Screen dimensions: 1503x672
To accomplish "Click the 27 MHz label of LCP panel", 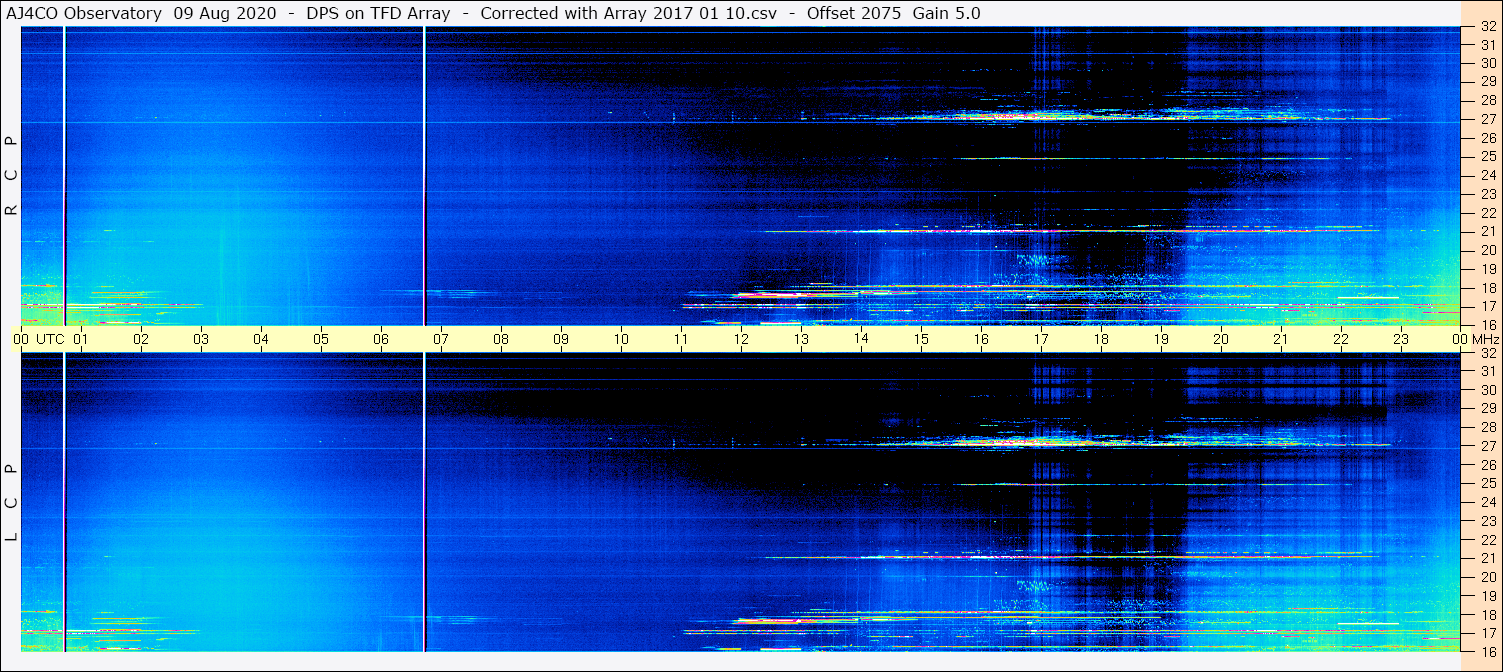I will pyautogui.click(x=1488, y=446).
